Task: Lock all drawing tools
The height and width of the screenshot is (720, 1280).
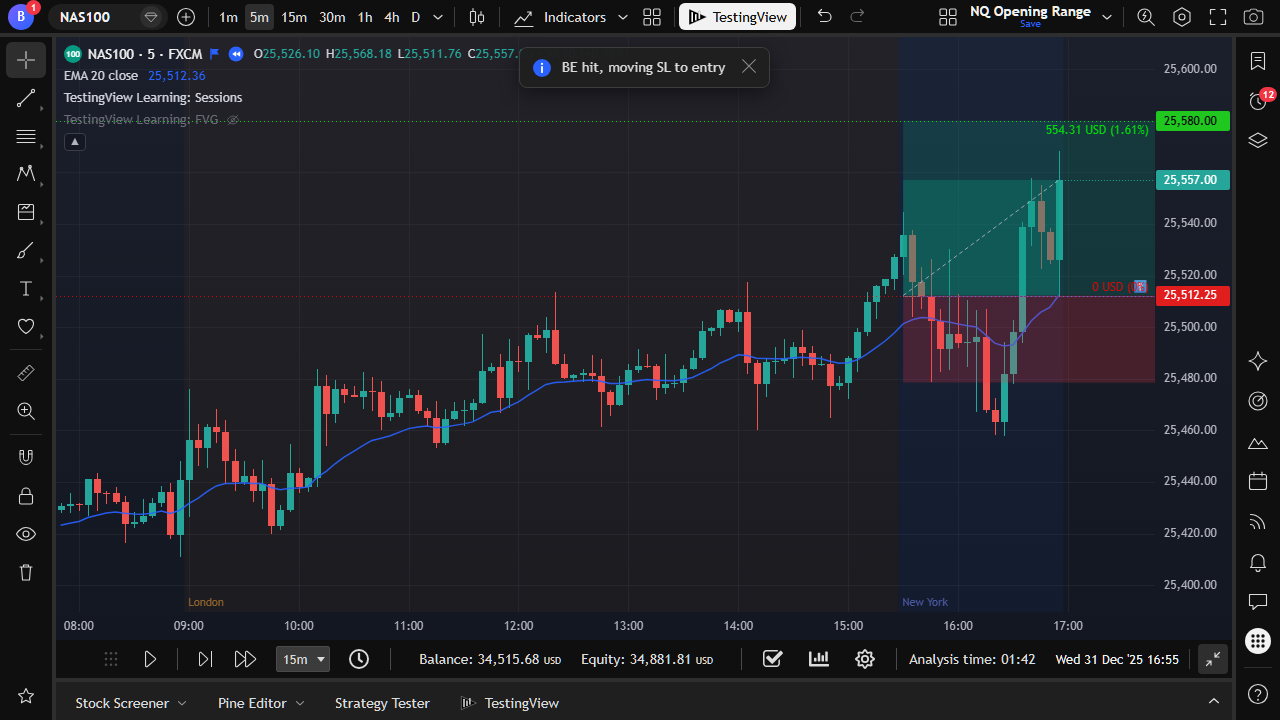Action: 26,495
